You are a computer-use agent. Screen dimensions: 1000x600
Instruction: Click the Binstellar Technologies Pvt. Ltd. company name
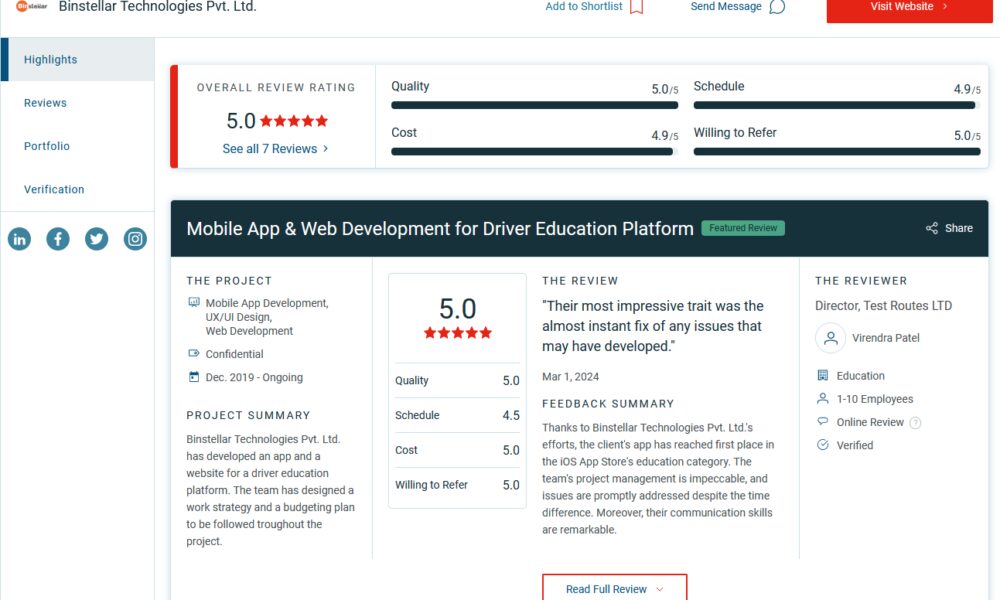coord(158,7)
